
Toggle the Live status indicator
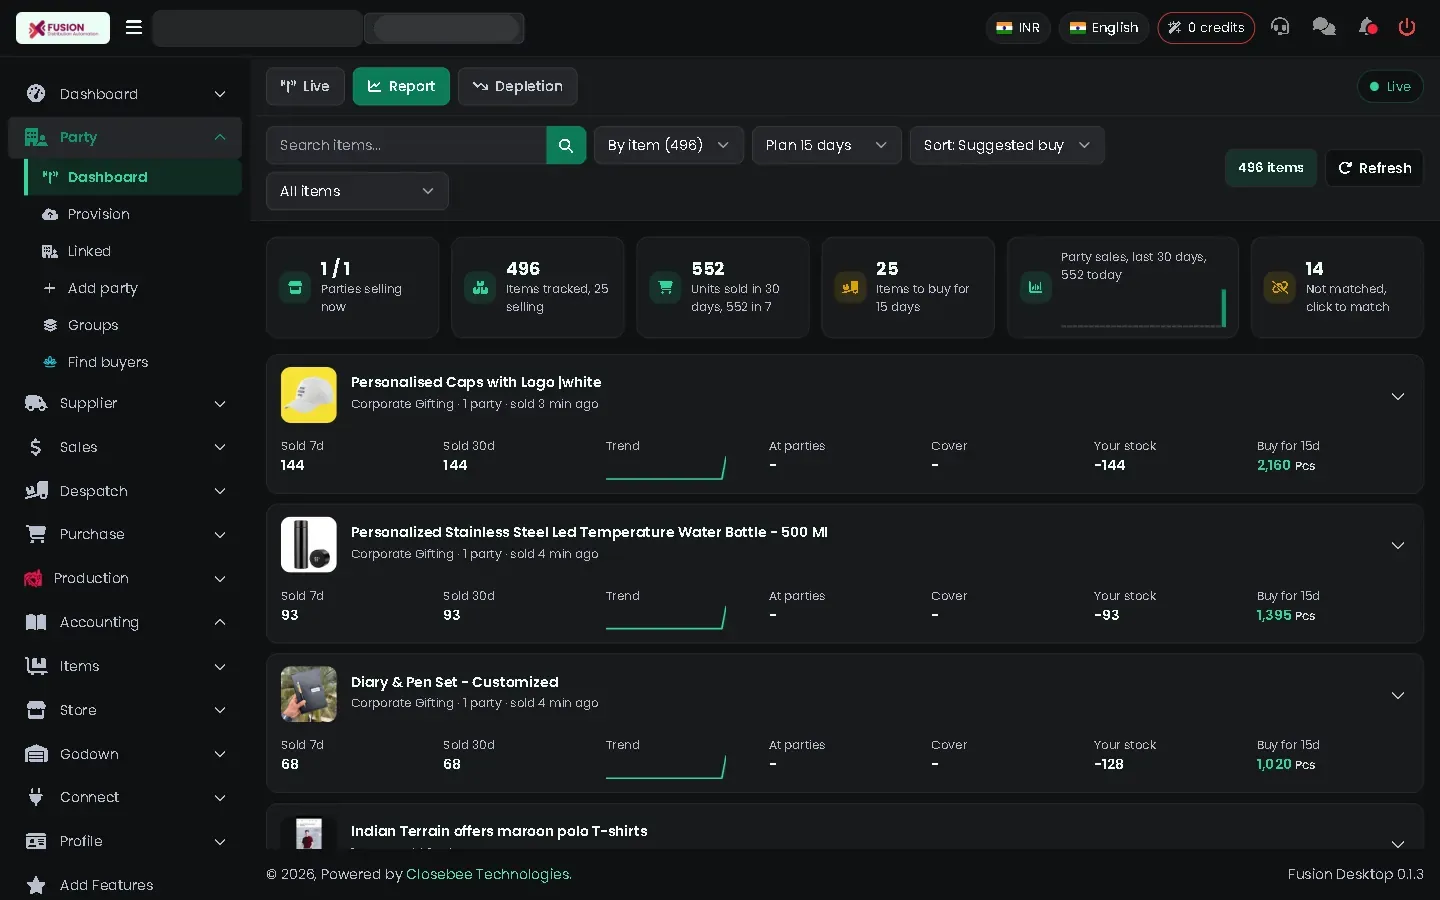[x=1390, y=86]
